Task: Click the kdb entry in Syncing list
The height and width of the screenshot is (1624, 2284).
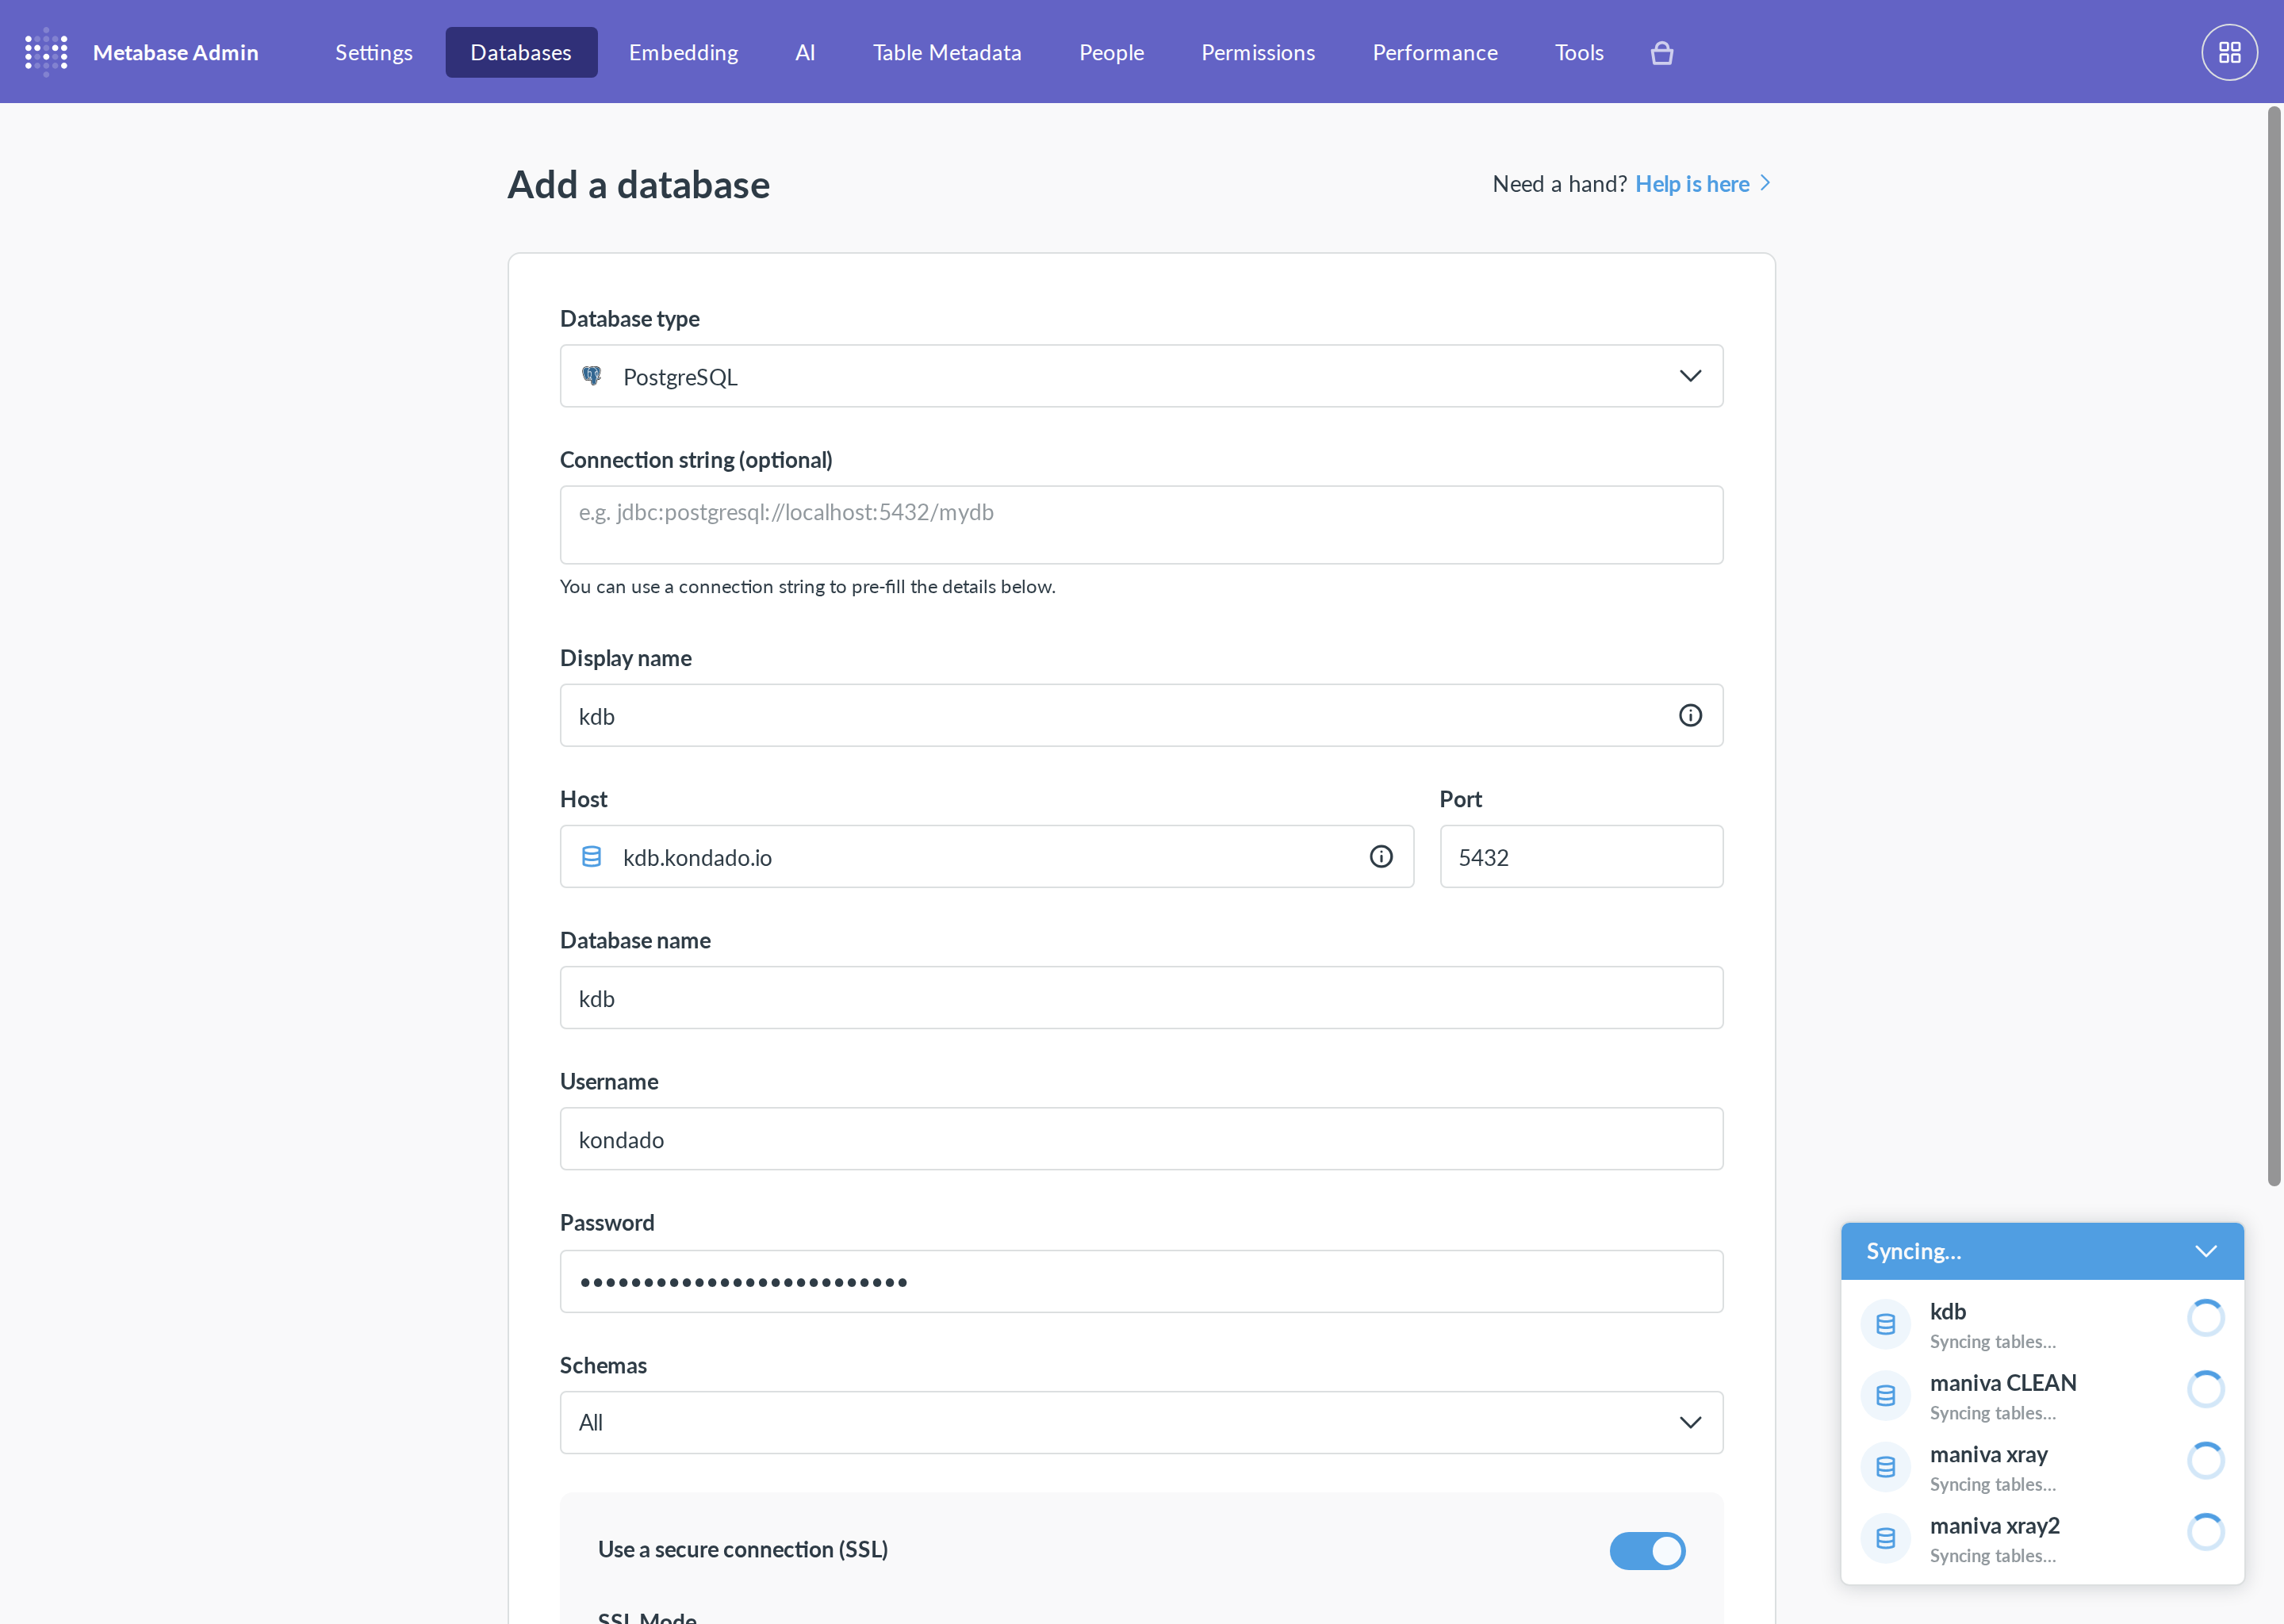Action: (2042, 1324)
